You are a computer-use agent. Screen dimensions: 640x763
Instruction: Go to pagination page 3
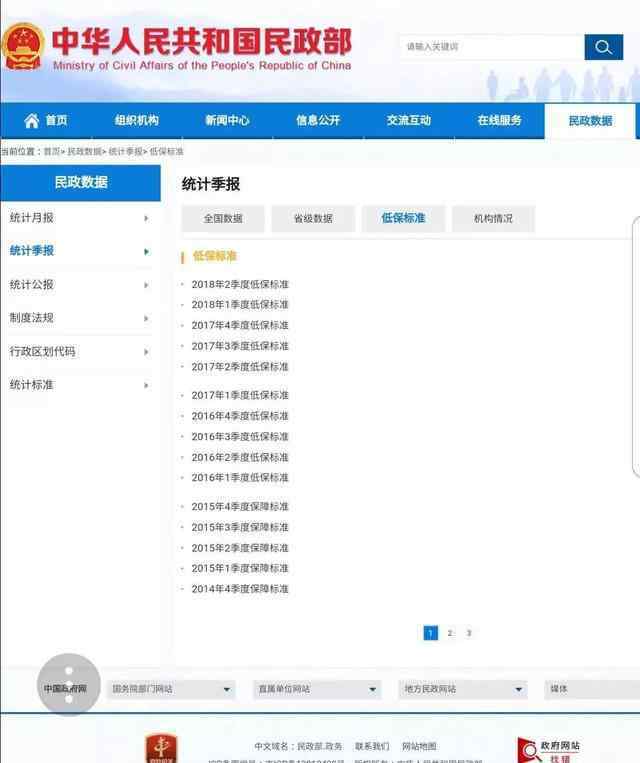469,633
